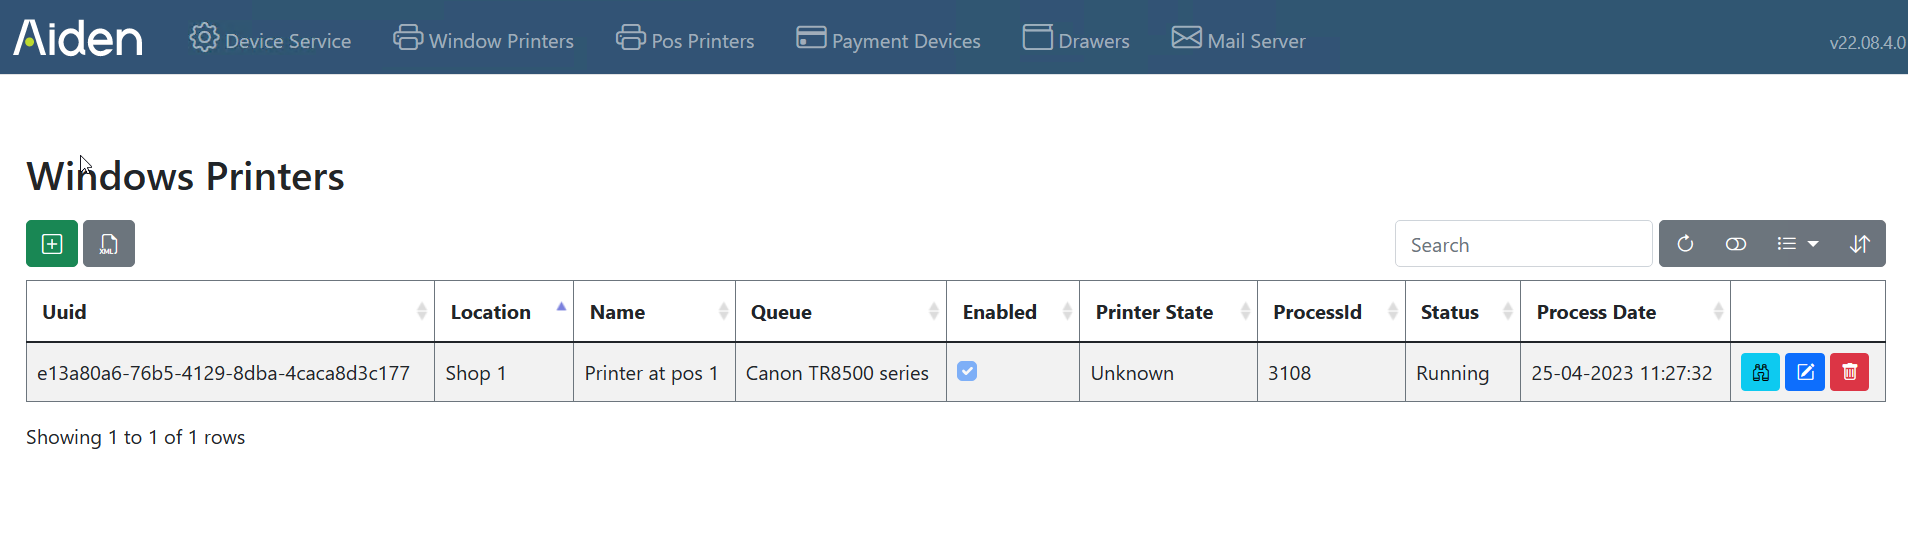Click the Search input field

click(1523, 244)
